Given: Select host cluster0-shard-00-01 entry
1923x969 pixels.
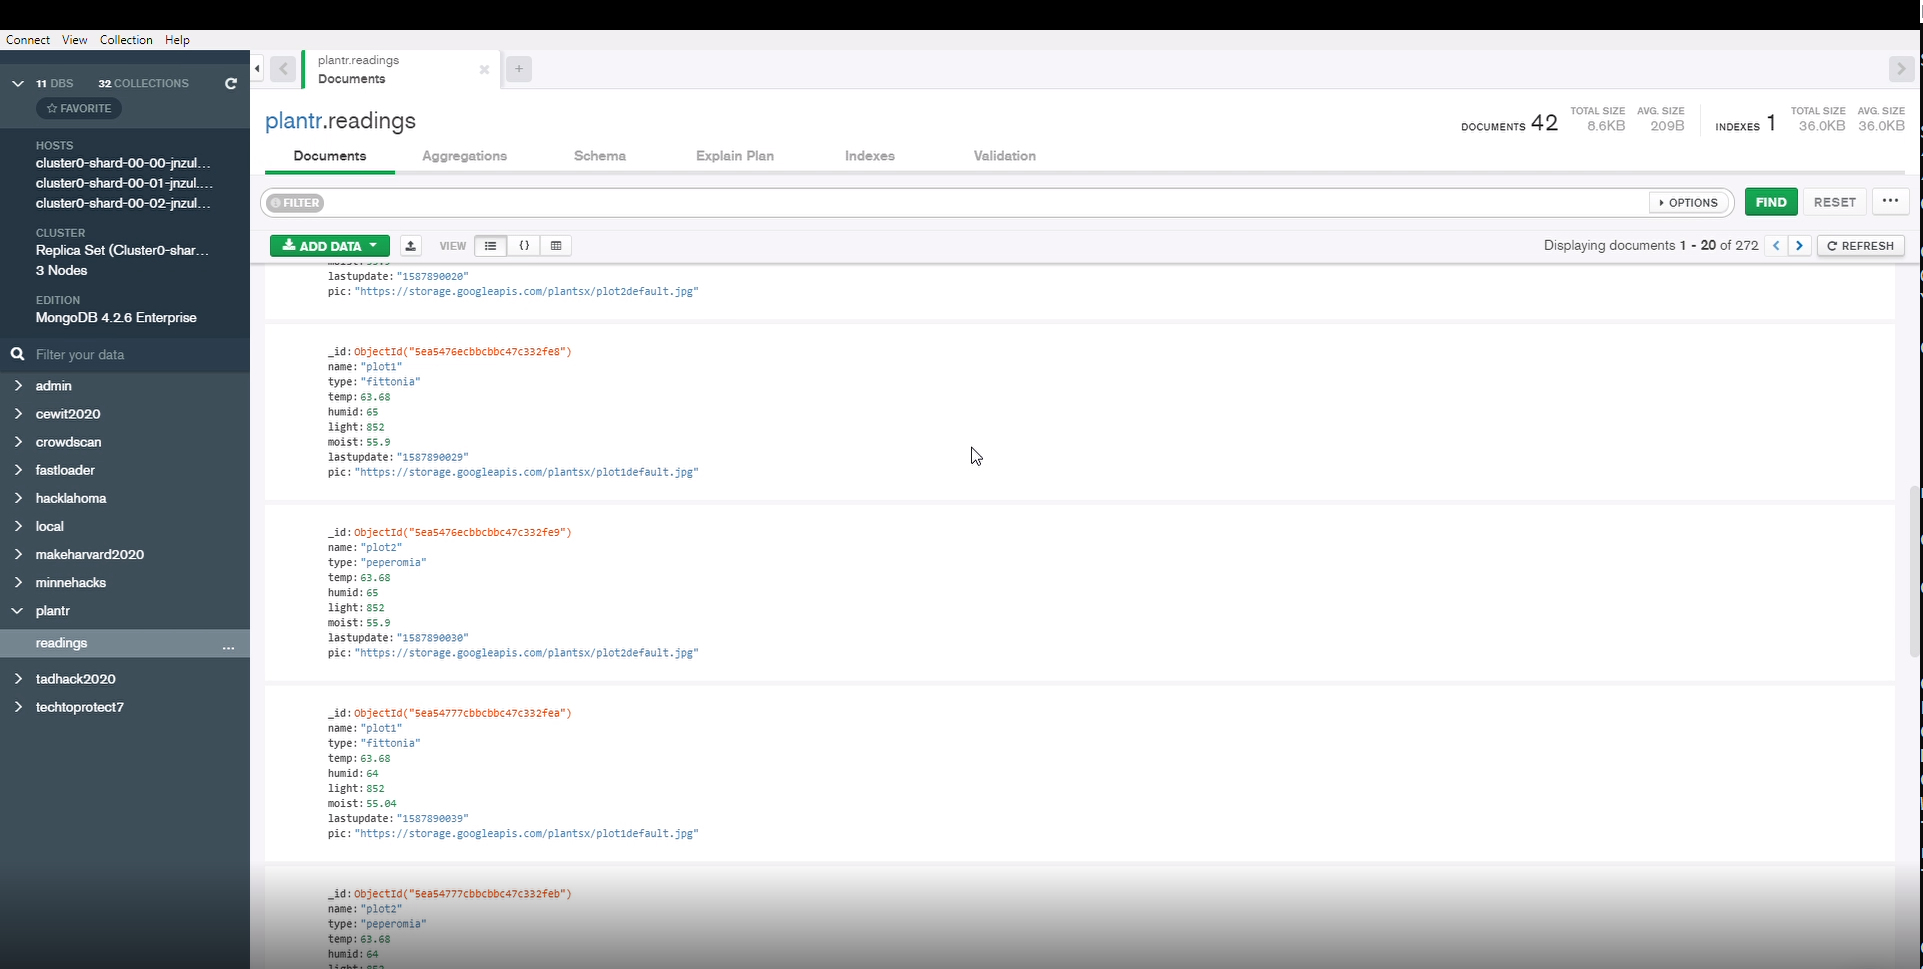Looking at the screenshot, I should [x=124, y=183].
